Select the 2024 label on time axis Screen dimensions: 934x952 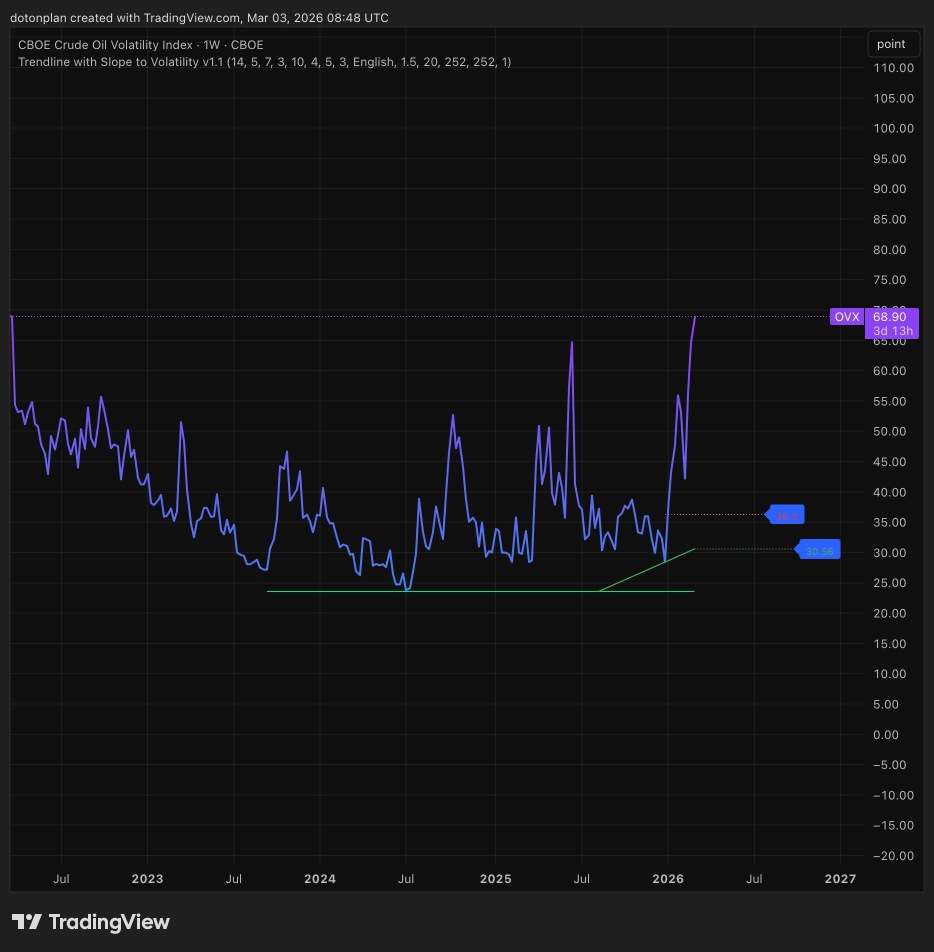[319, 879]
